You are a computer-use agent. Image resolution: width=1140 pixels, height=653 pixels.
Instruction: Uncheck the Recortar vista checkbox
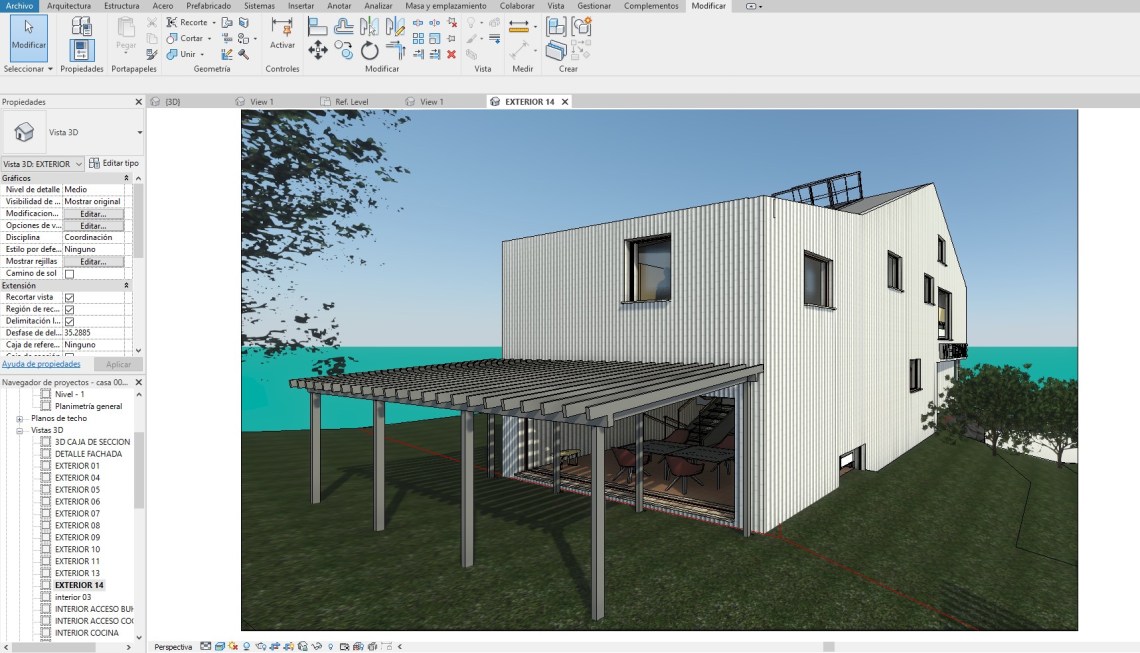coord(70,297)
